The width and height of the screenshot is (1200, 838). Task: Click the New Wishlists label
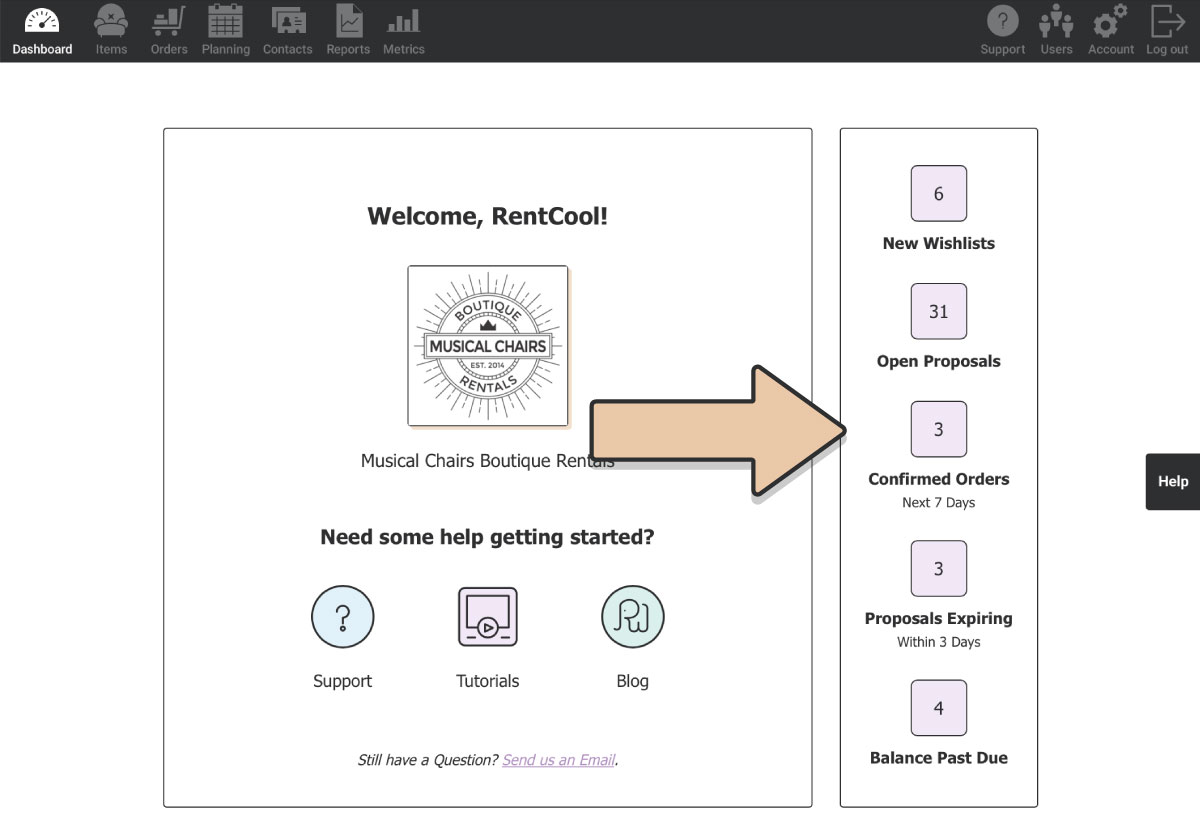tap(938, 243)
